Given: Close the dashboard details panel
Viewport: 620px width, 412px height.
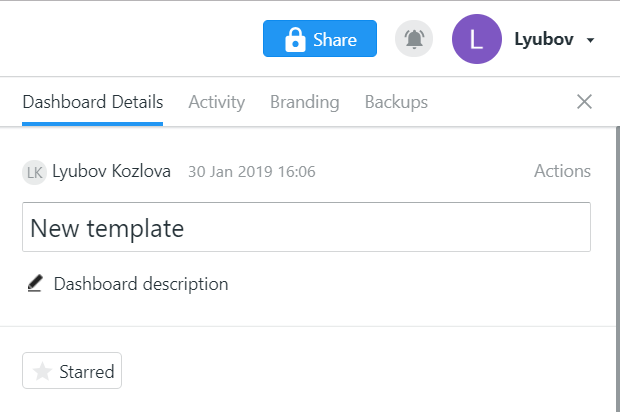Looking at the screenshot, I should (x=584, y=102).
